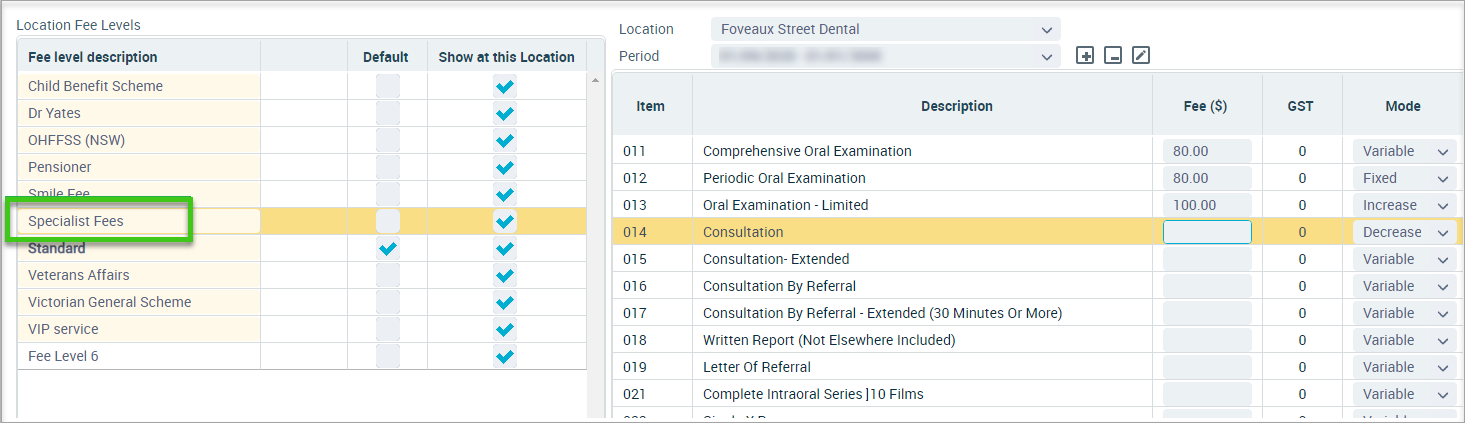The height and width of the screenshot is (423, 1465).
Task: Select the Periodic Oral Examination row
Action: coord(1038,178)
